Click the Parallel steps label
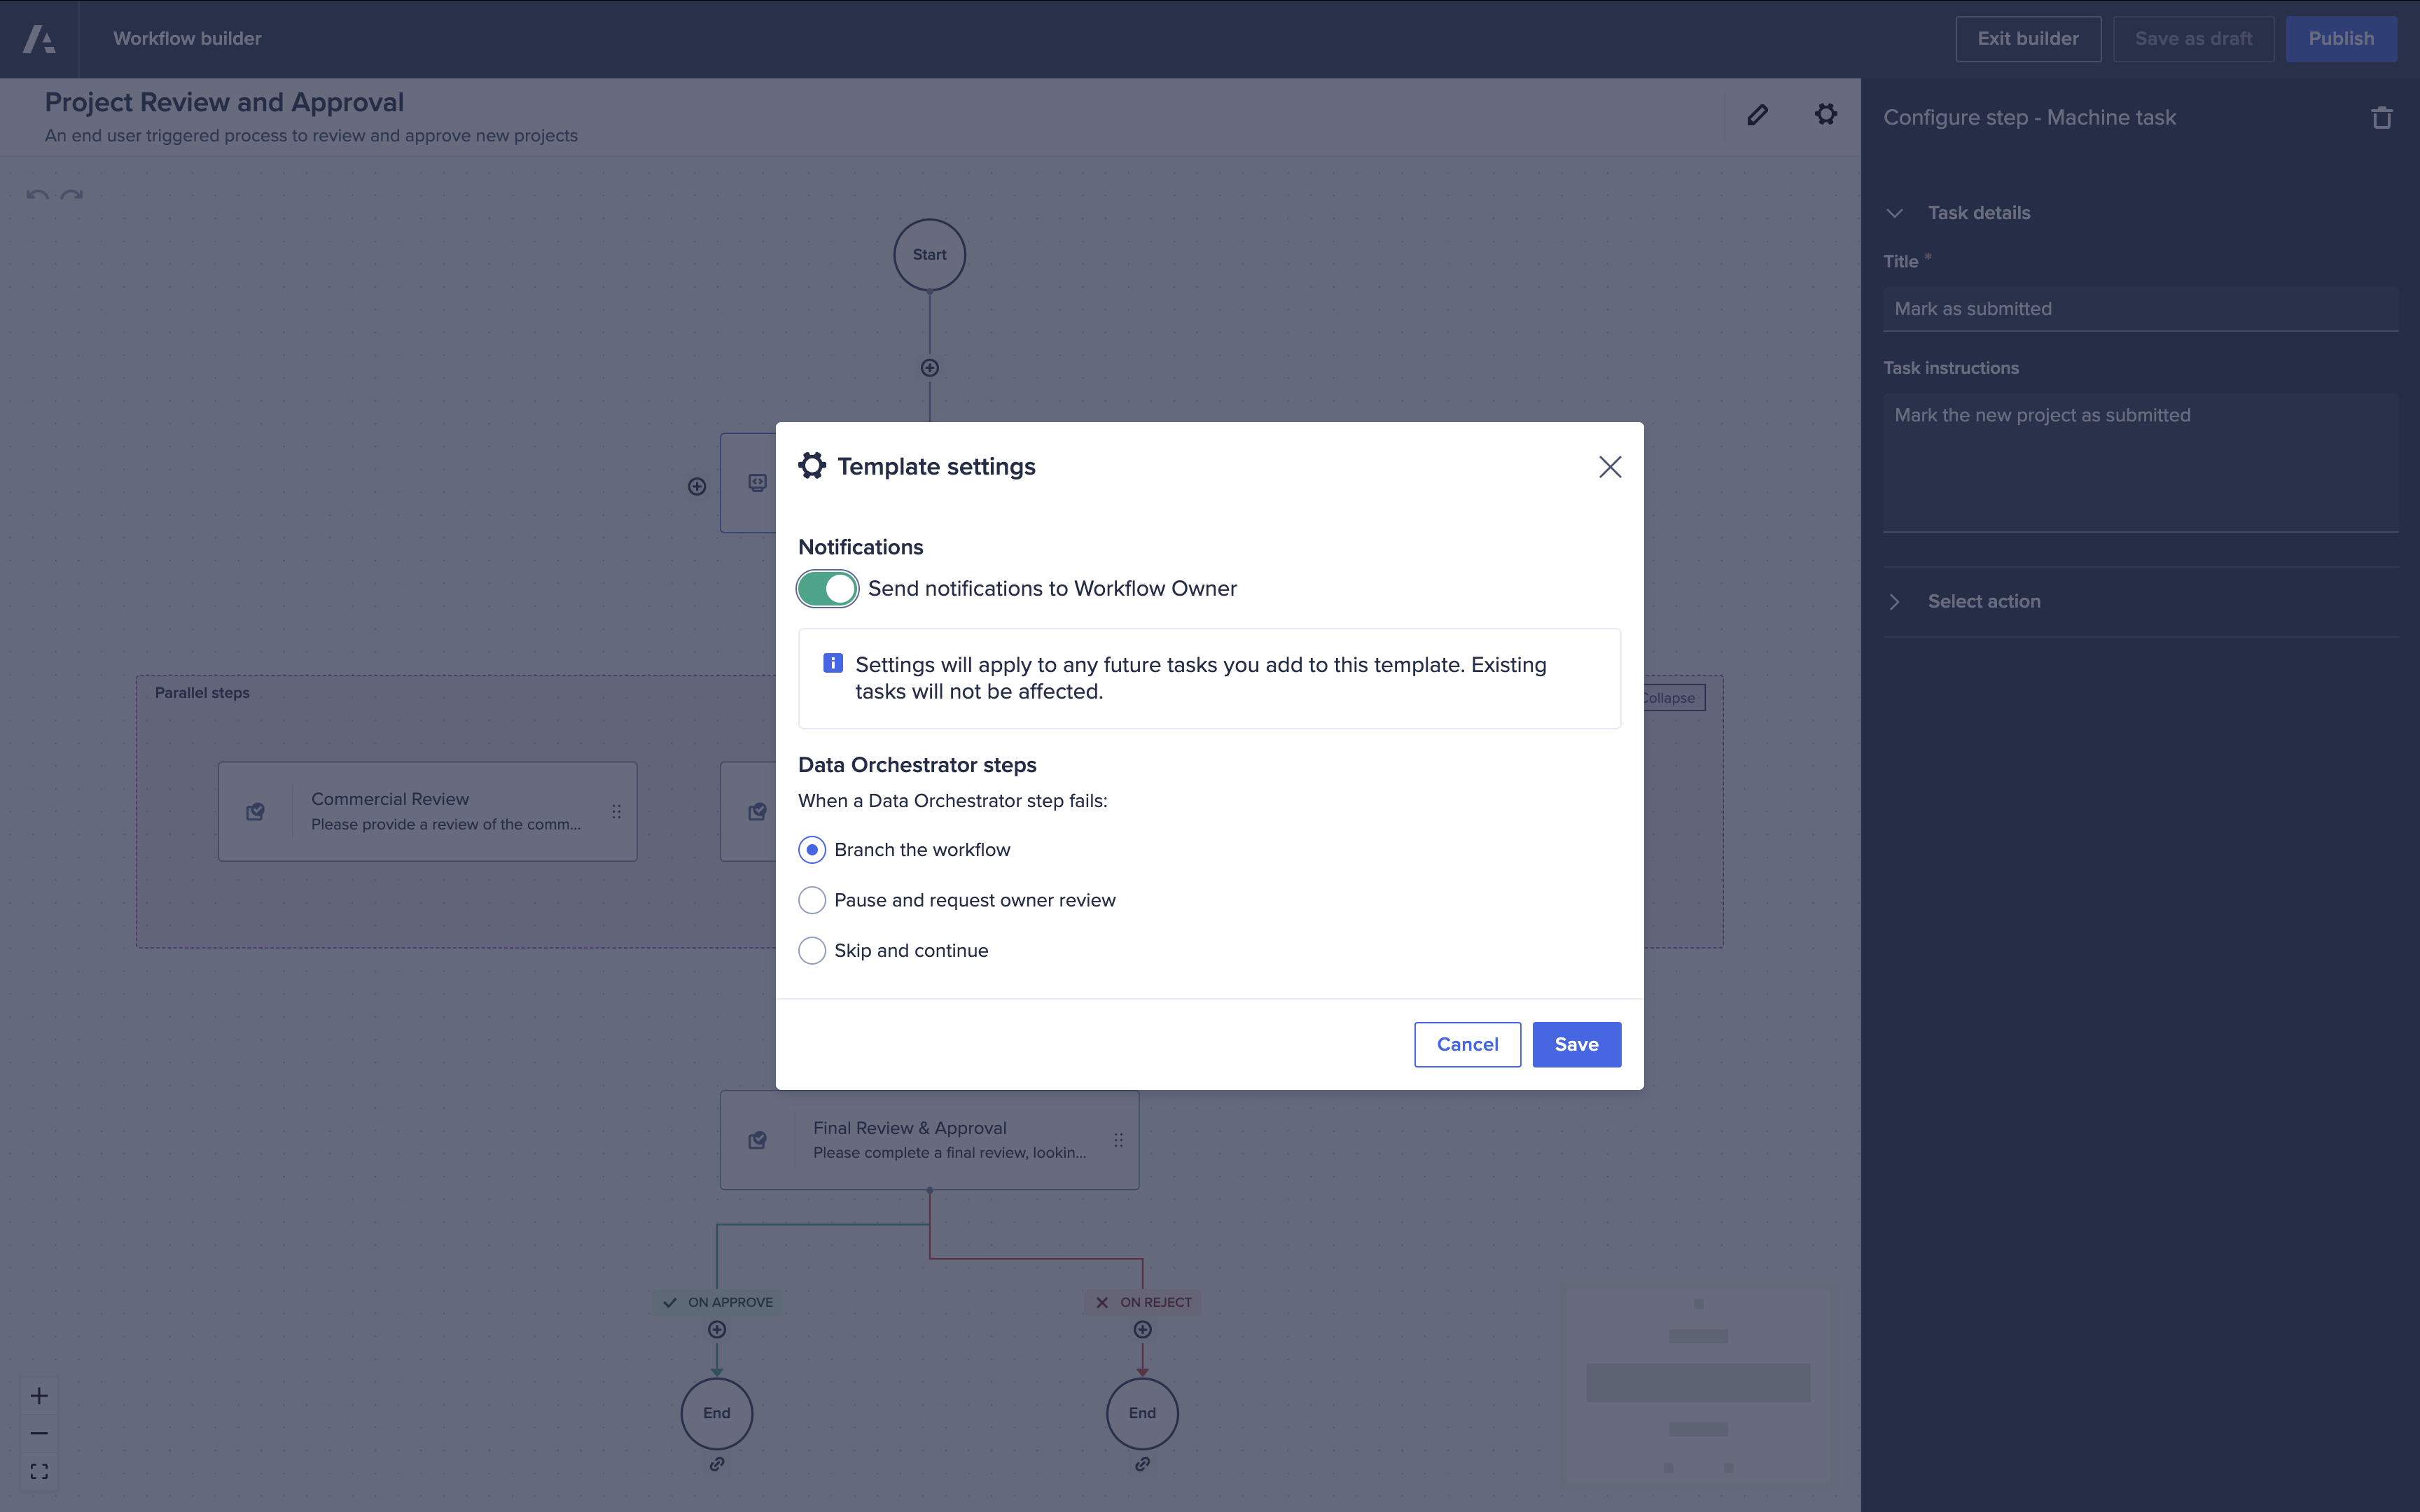 click(x=202, y=693)
